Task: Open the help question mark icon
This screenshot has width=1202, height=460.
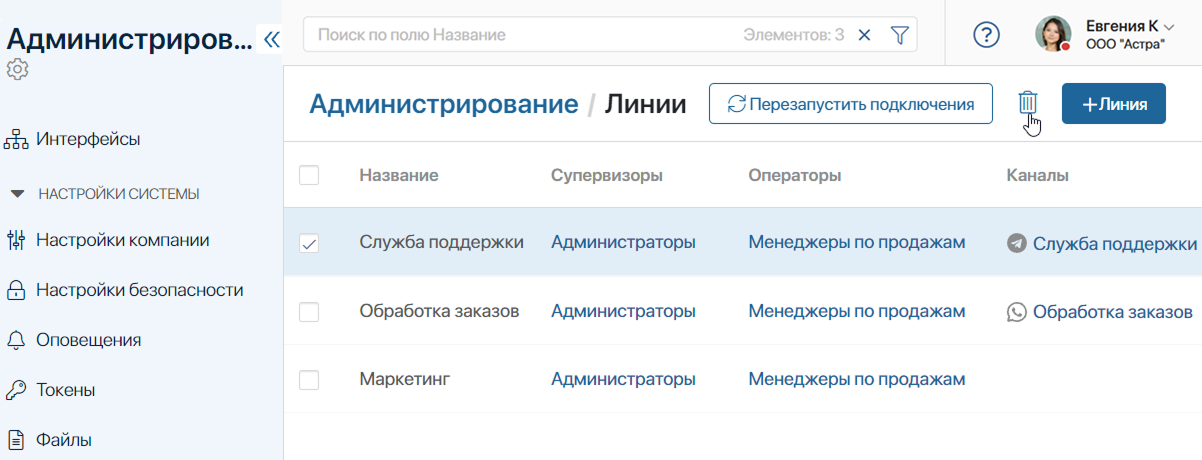Action: coord(987,35)
